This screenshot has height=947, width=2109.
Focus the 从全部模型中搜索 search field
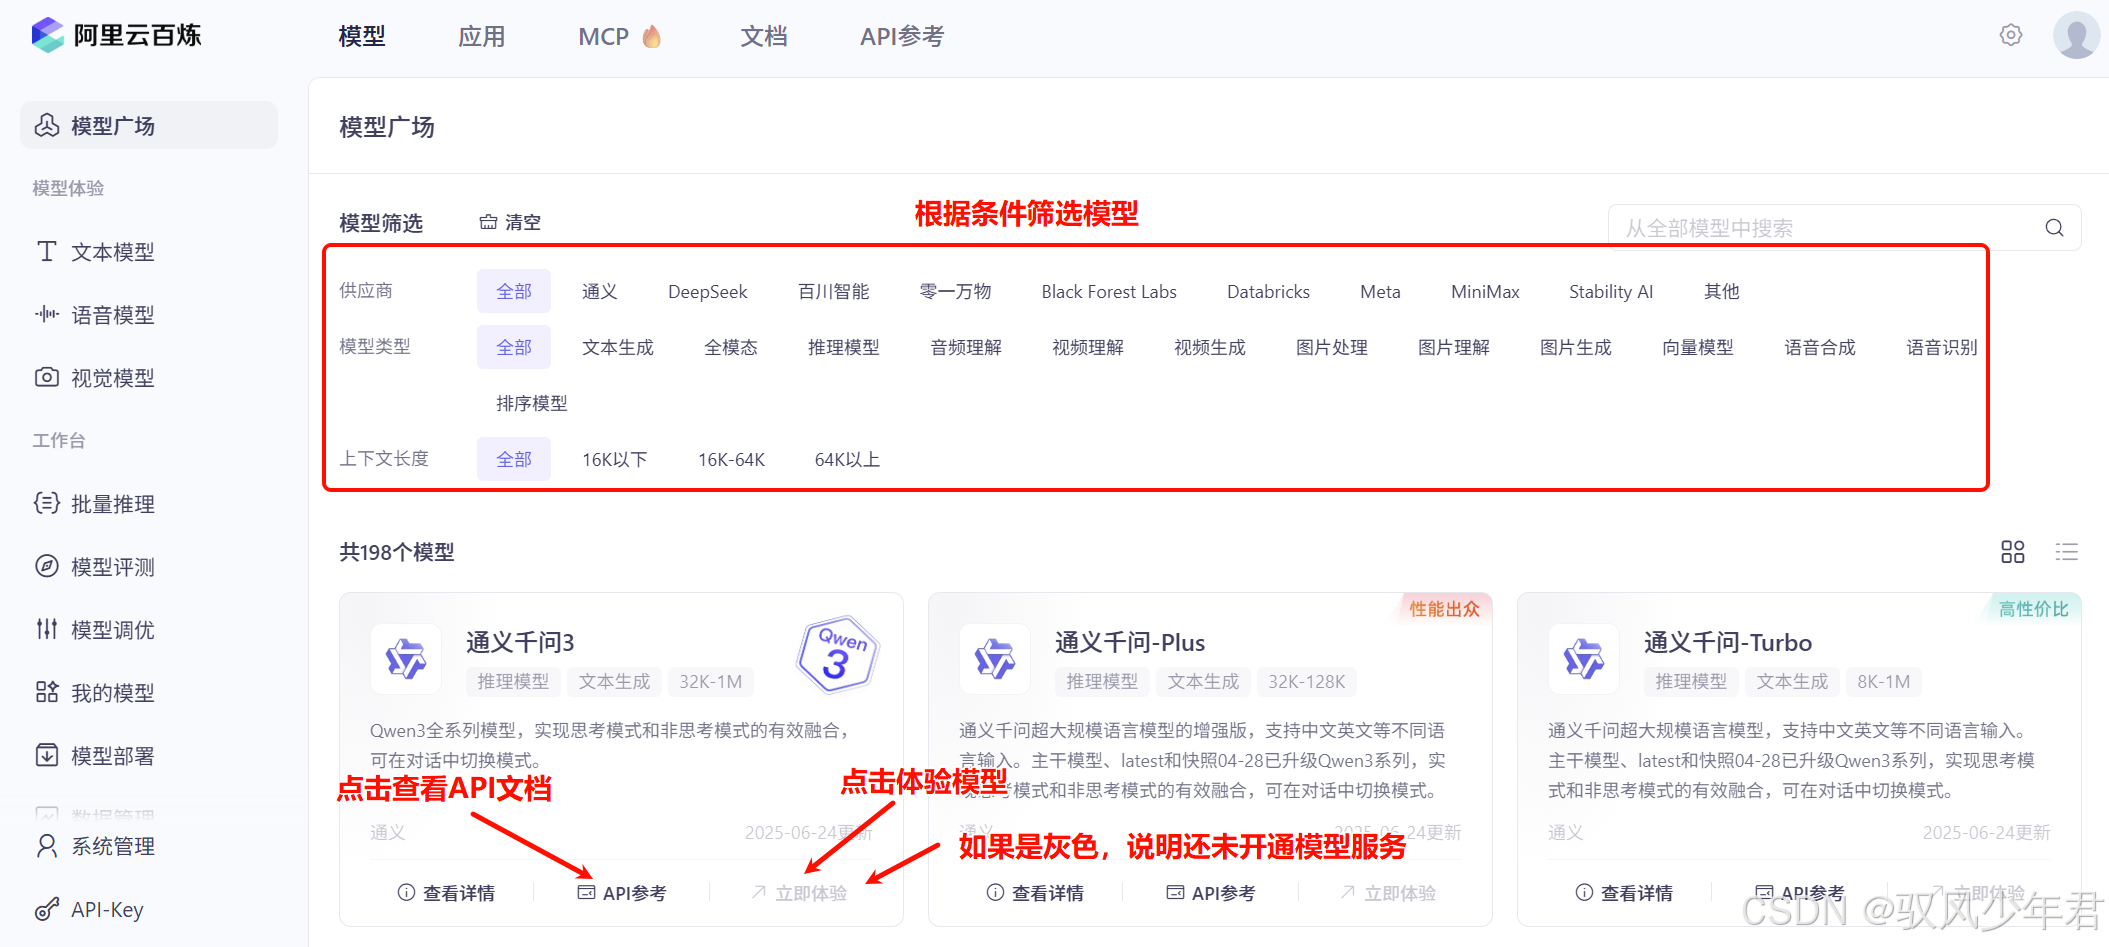[1844, 228]
